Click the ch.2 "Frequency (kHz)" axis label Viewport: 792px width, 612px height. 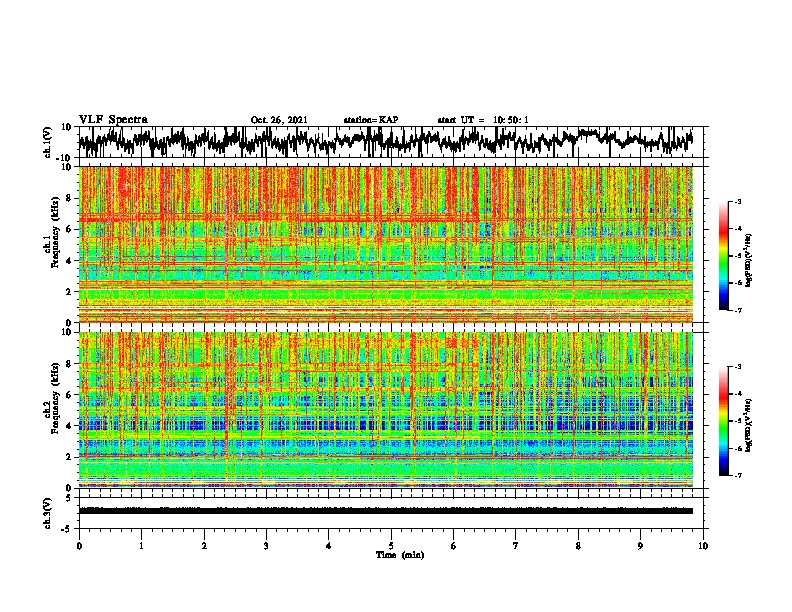tap(55, 398)
